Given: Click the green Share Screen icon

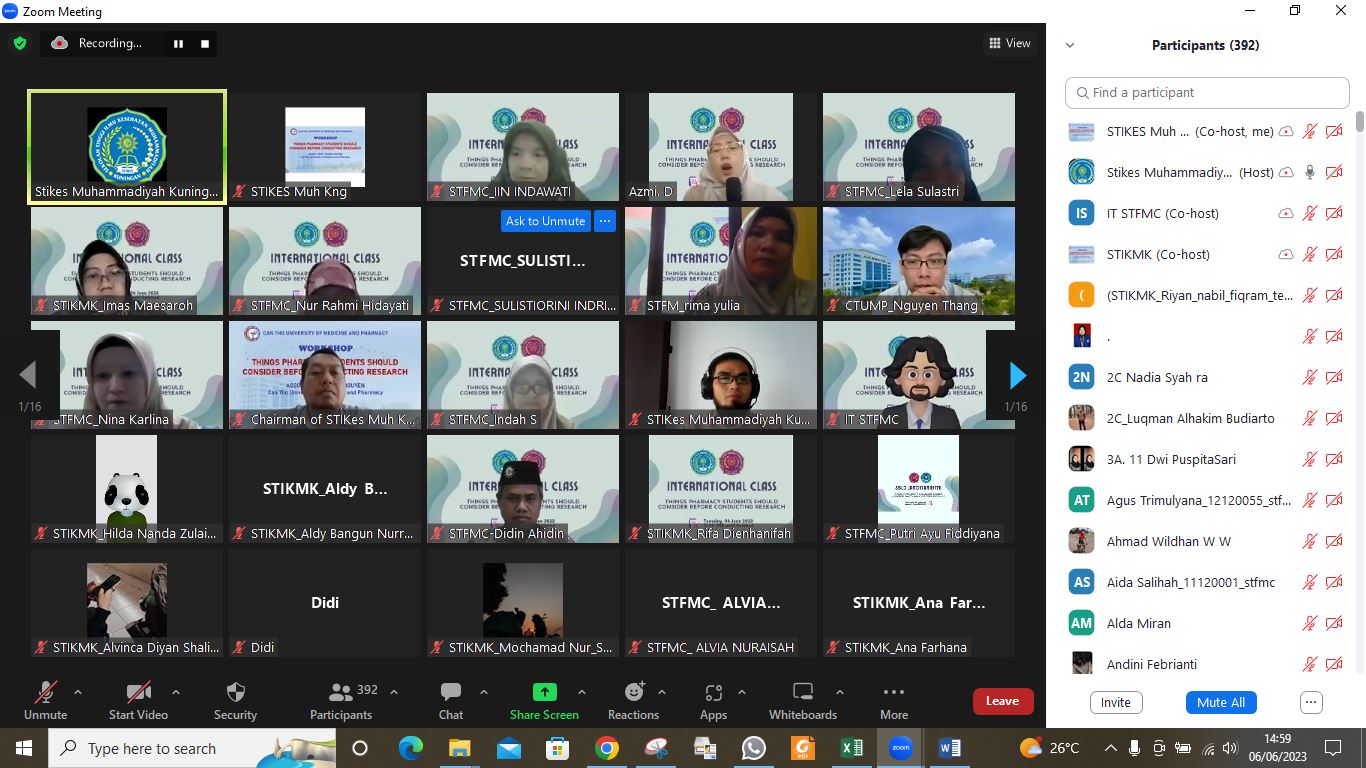Looking at the screenshot, I should coord(544,692).
